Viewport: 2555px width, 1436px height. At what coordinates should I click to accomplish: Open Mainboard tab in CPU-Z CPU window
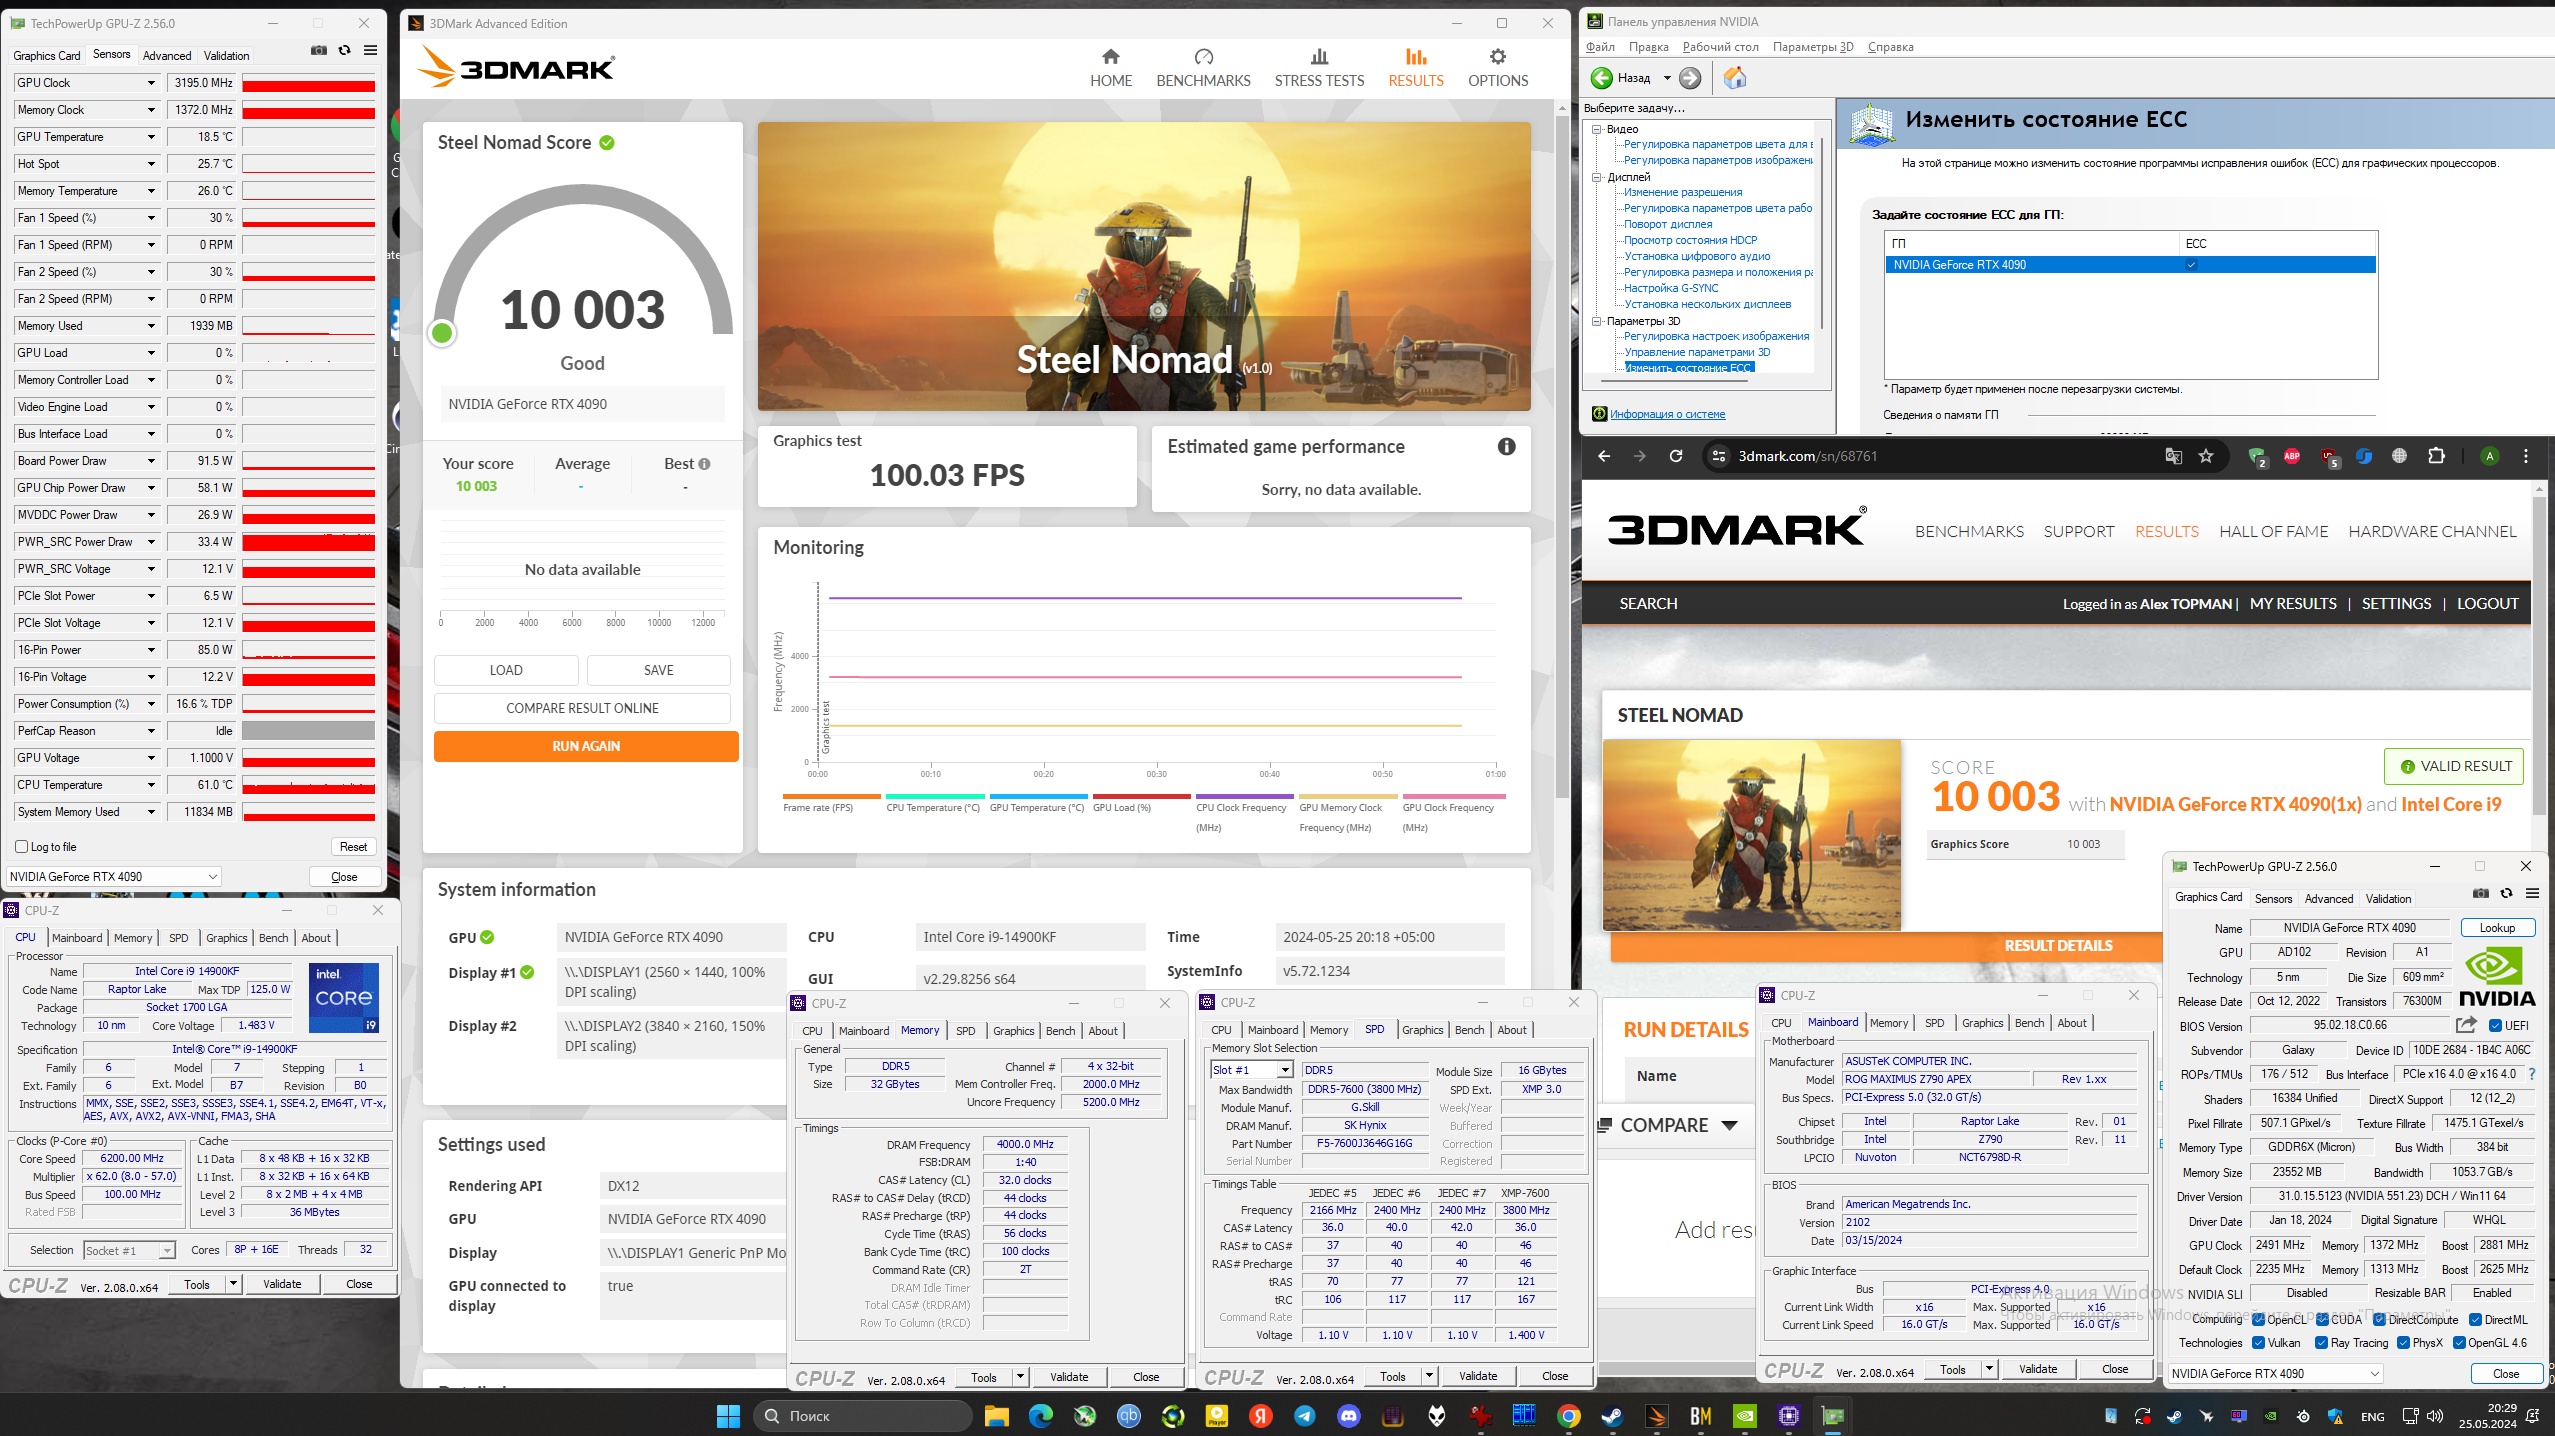(77, 938)
